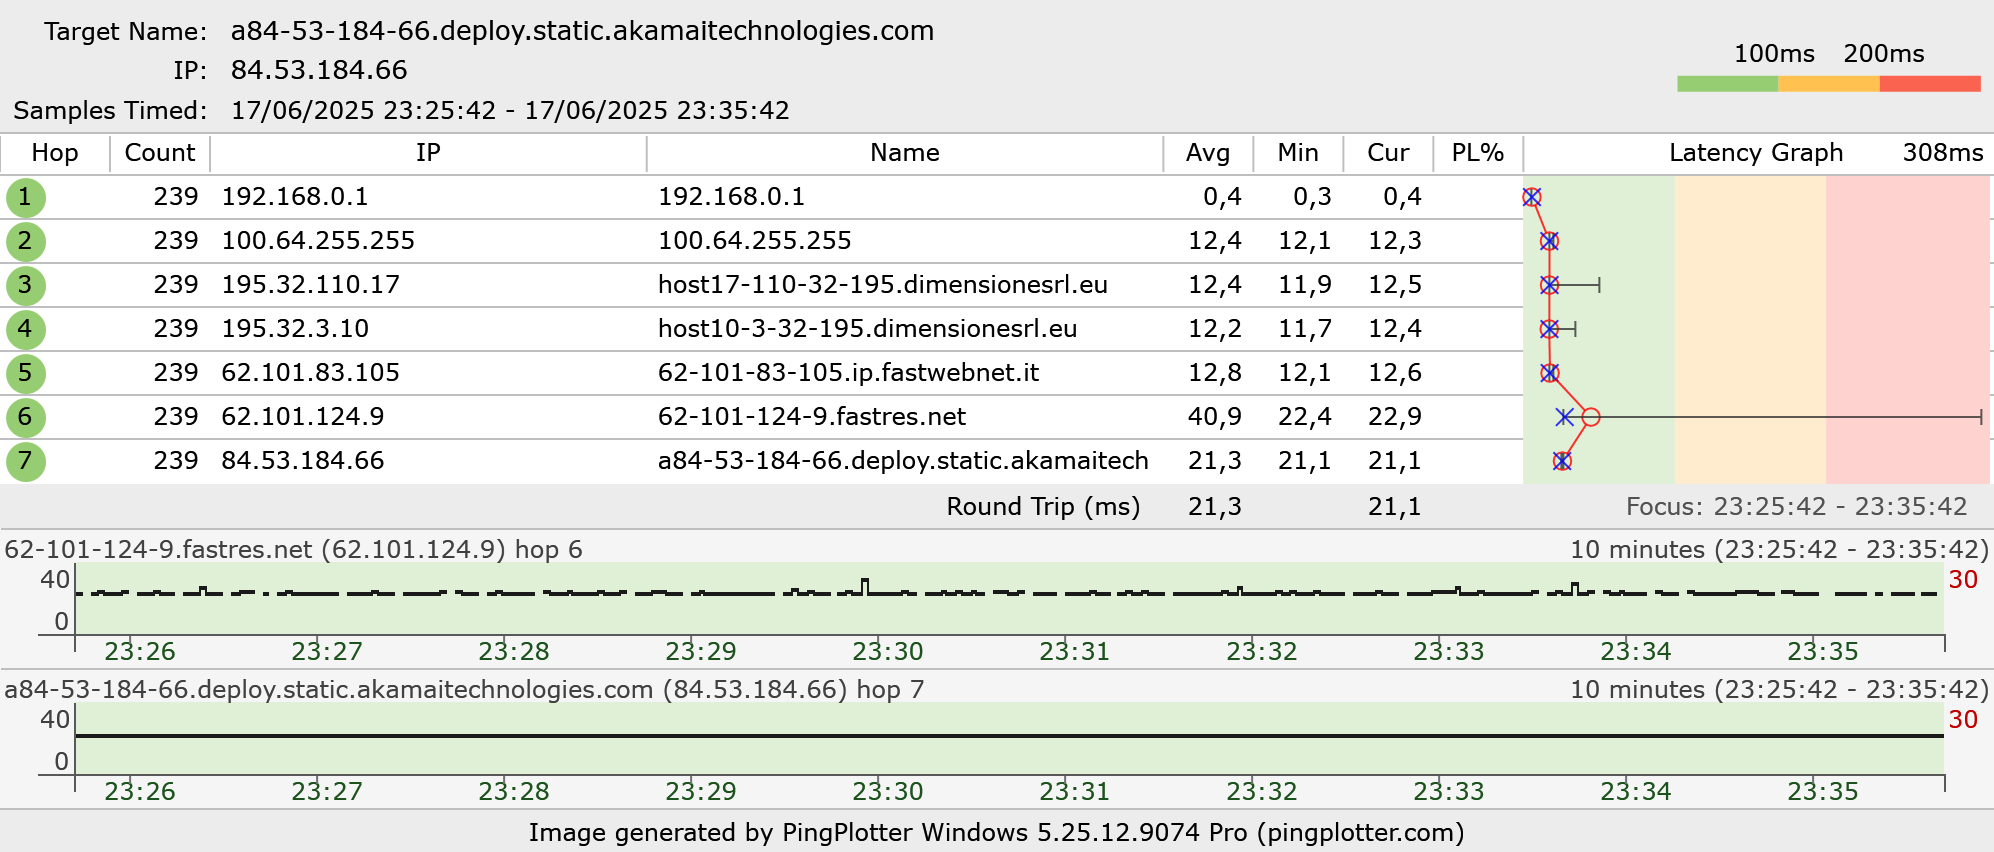Screen dimensions: 1994x852
Task: Click the green 100ms legend color band
Action: [1727, 84]
